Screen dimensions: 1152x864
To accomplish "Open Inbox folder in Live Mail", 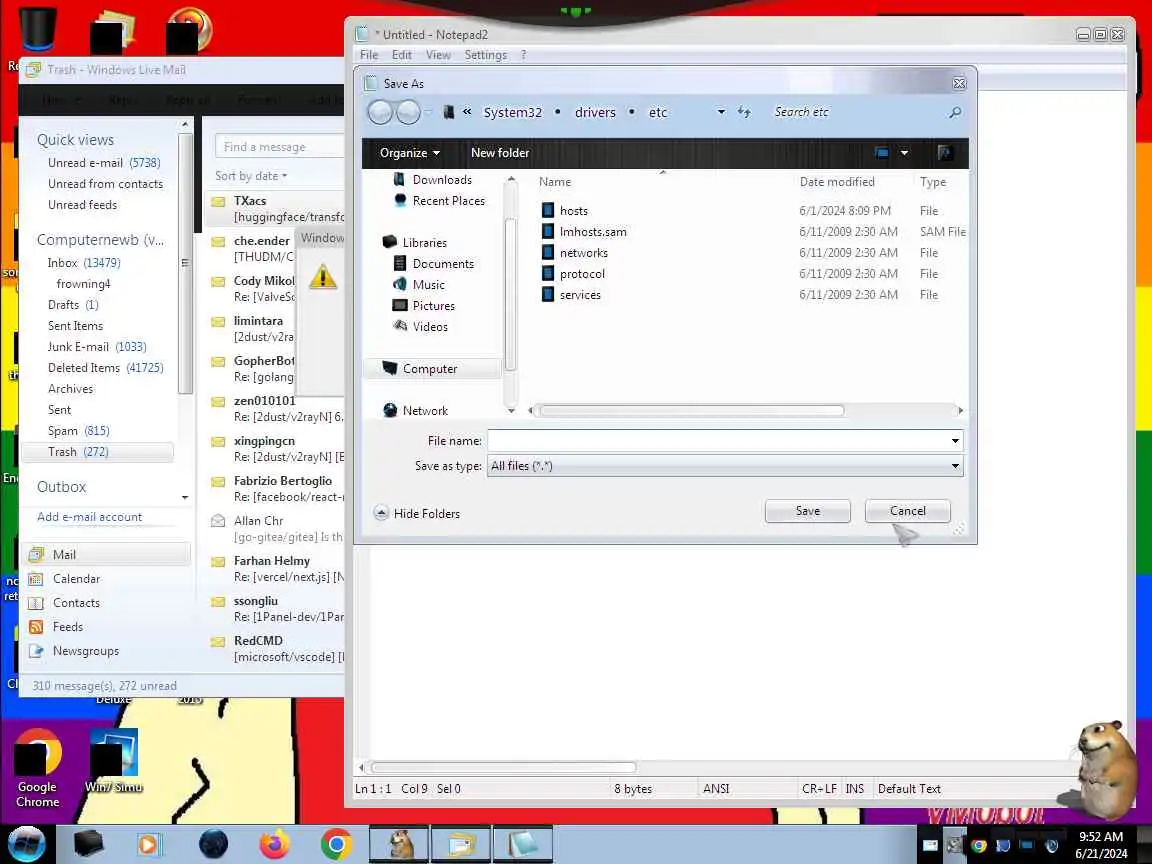I will click(x=84, y=263).
